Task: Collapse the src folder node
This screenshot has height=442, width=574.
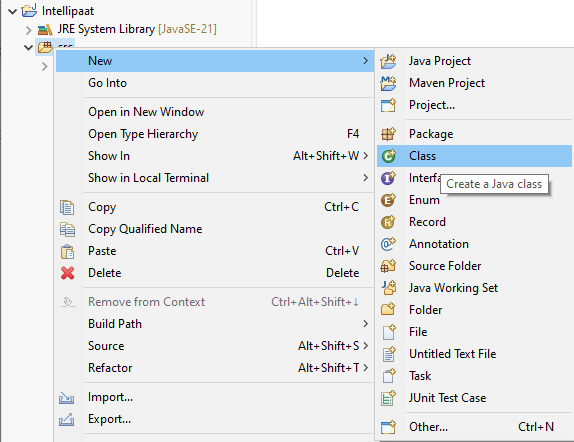Action: tap(29, 47)
